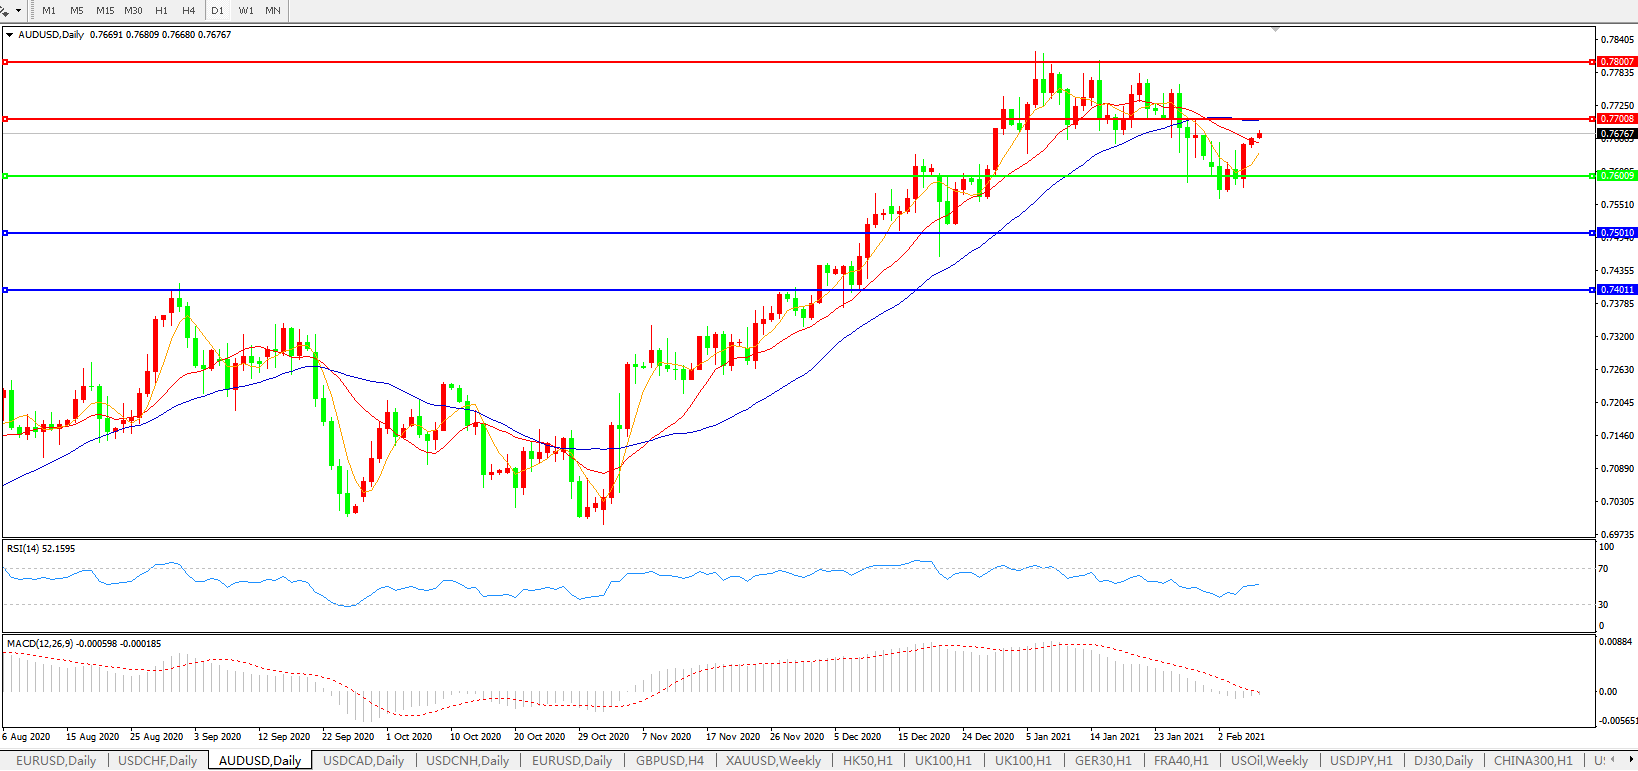Click the current price 0.76767 label
The height and width of the screenshot is (771, 1638).
(1617, 134)
